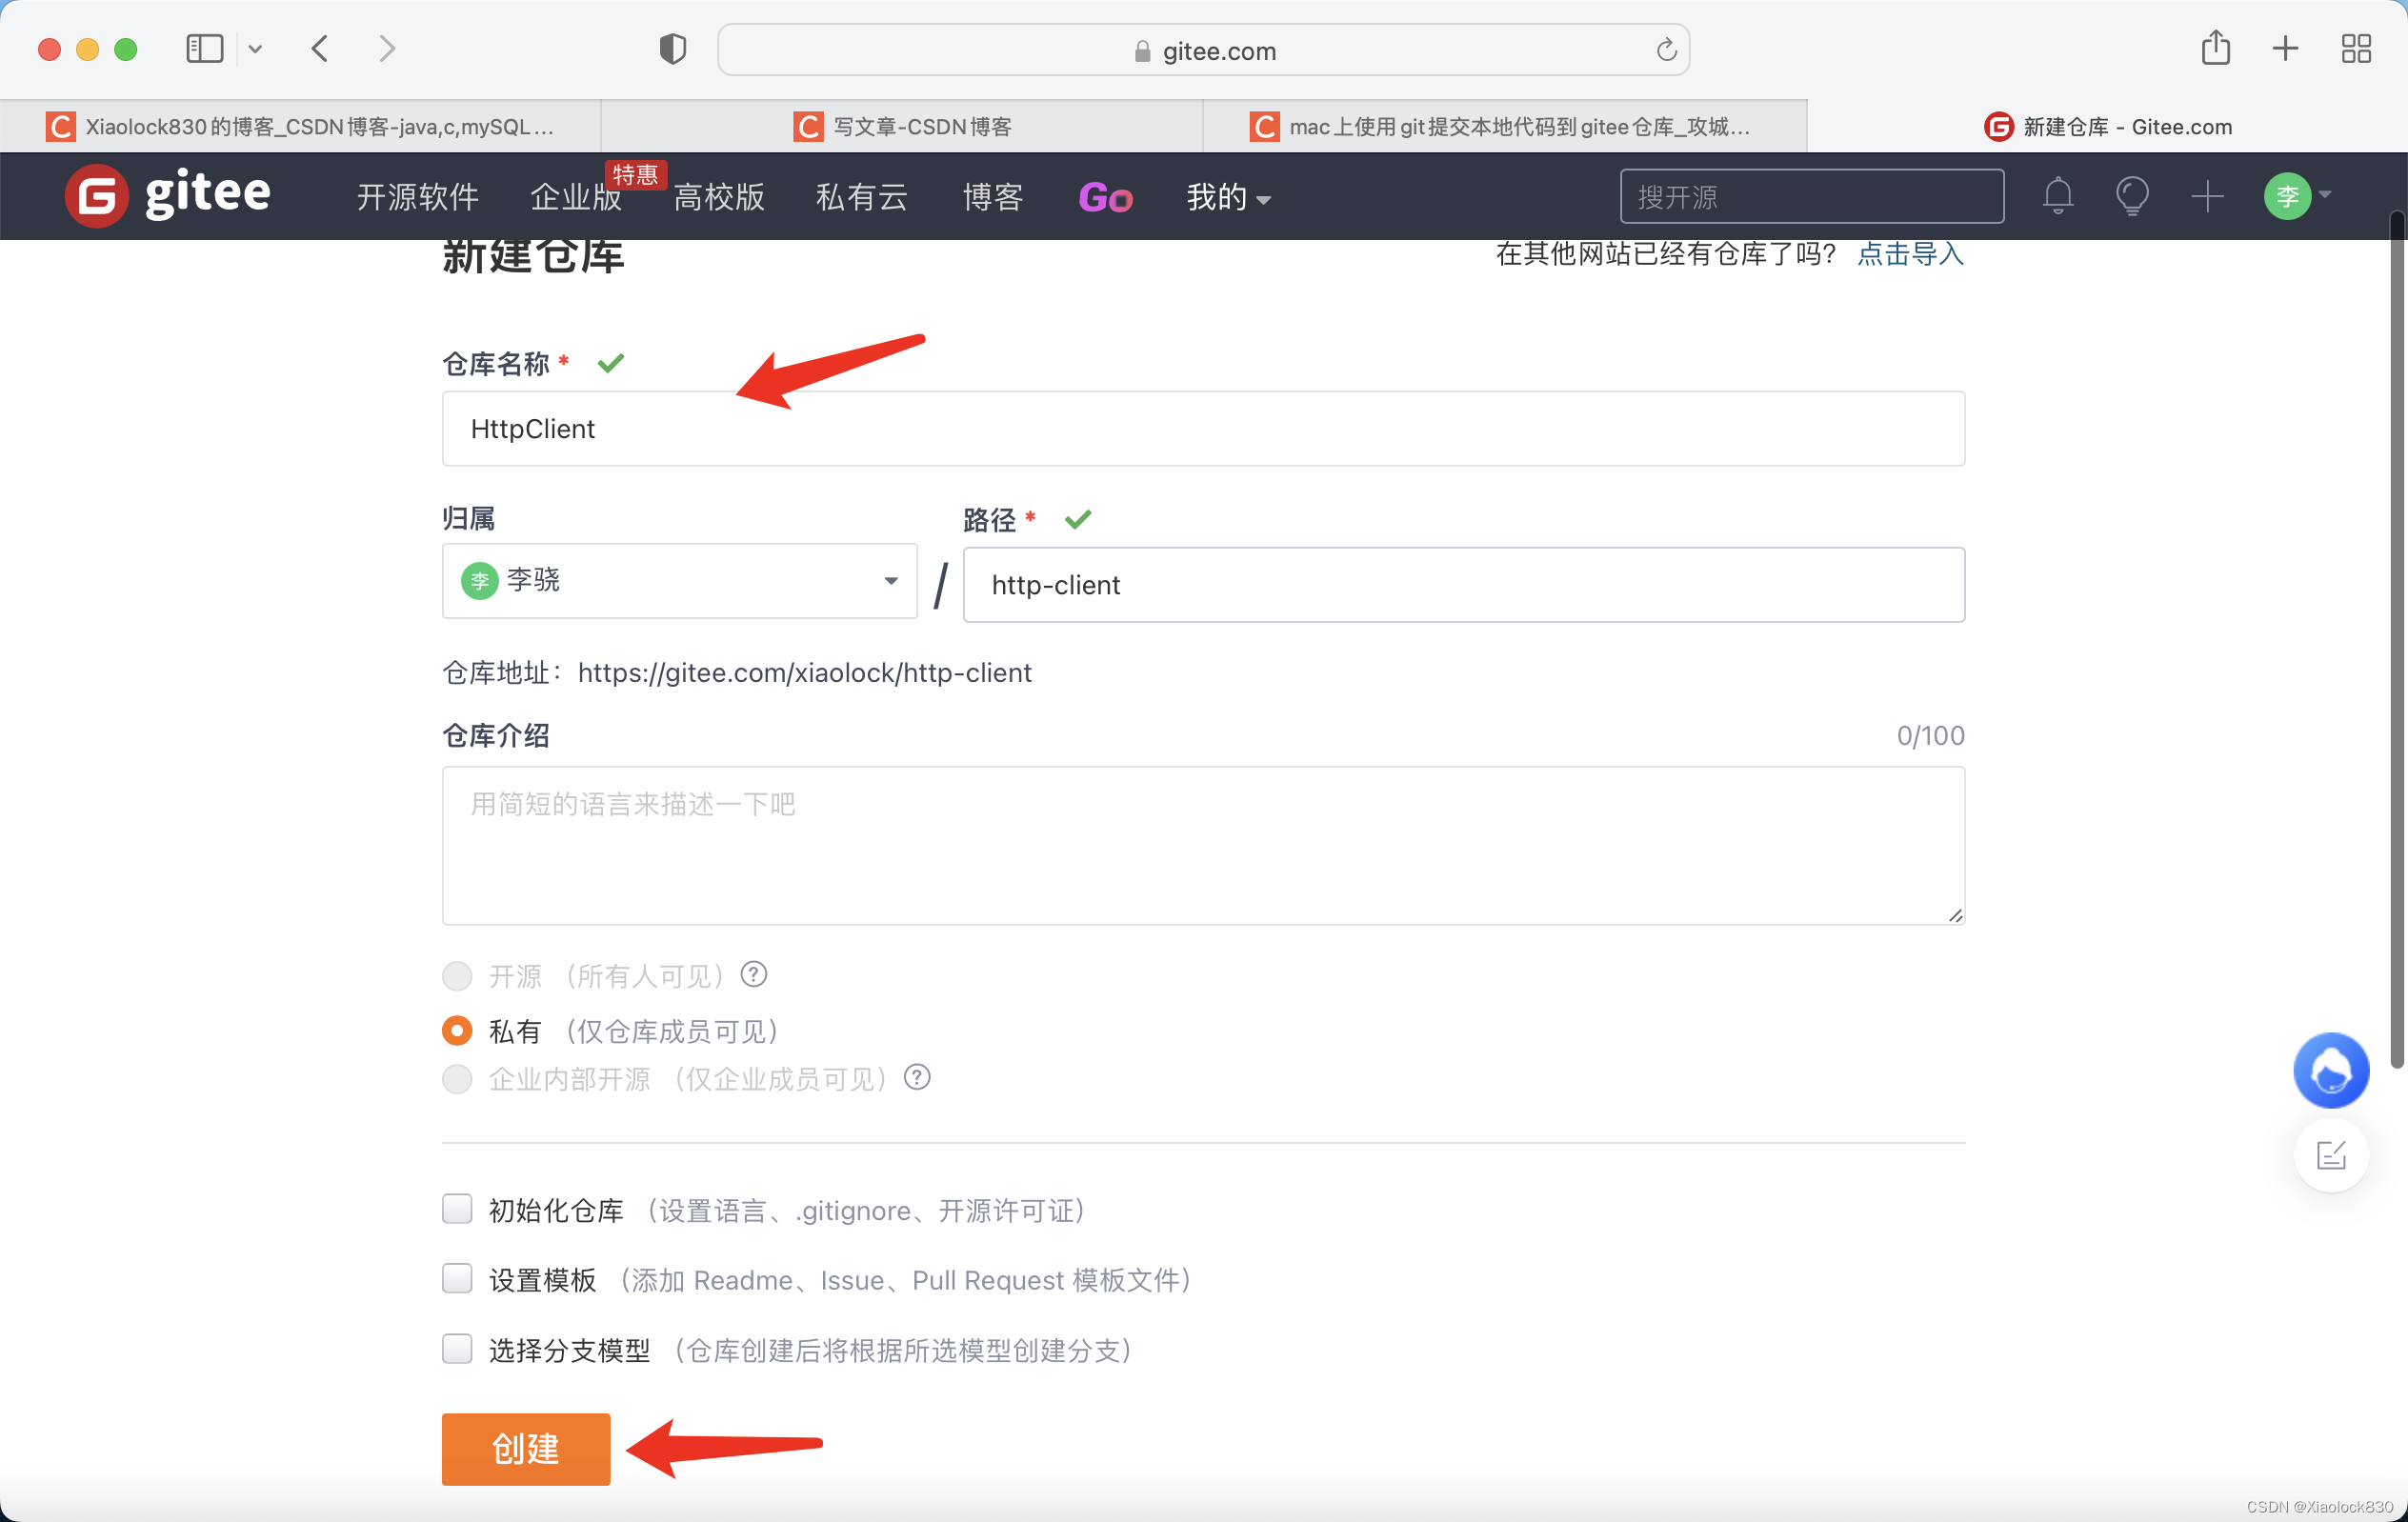The width and height of the screenshot is (2408, 1522).
Task: Show the tab overview grid icon
Action: point(2356,48)
